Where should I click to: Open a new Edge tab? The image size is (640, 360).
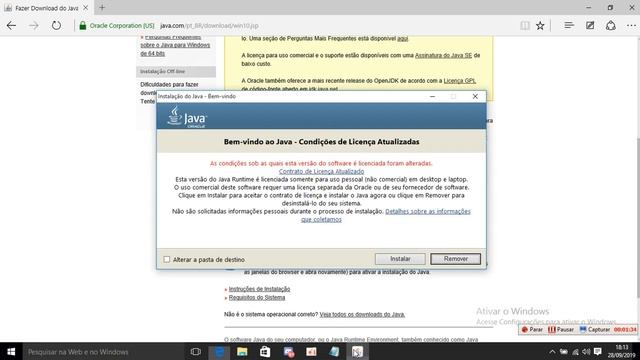click(x=102, y=7)
